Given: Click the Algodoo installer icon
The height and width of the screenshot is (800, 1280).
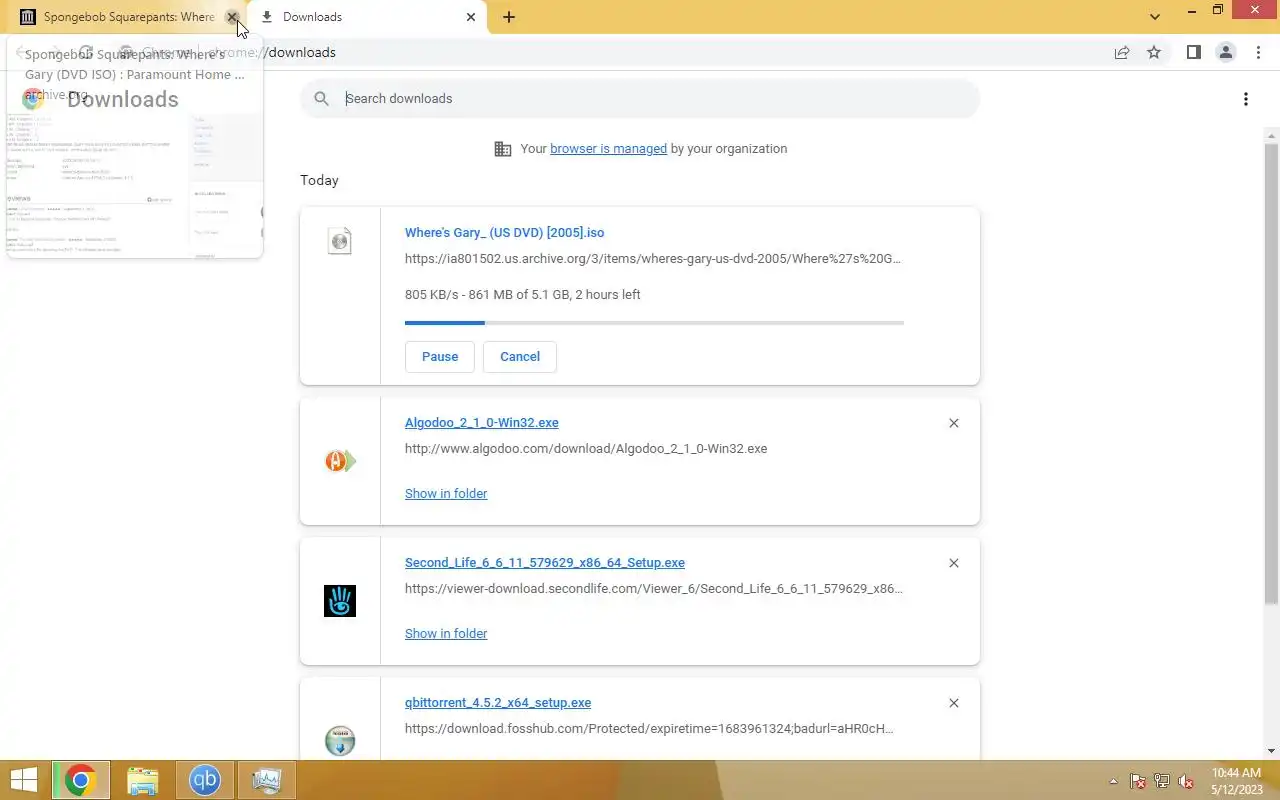Looking at the screenshot, I should pyautogui.click(x=340, y=461).
